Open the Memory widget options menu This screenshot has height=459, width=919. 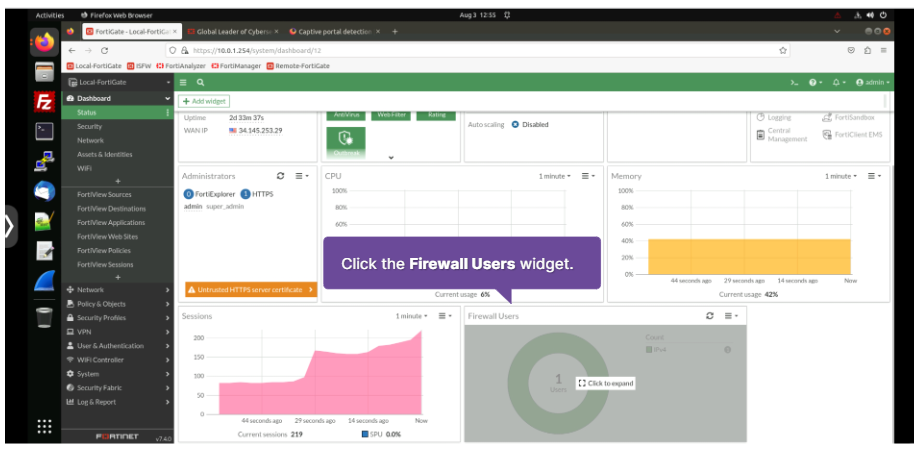(x=874, y=176)
